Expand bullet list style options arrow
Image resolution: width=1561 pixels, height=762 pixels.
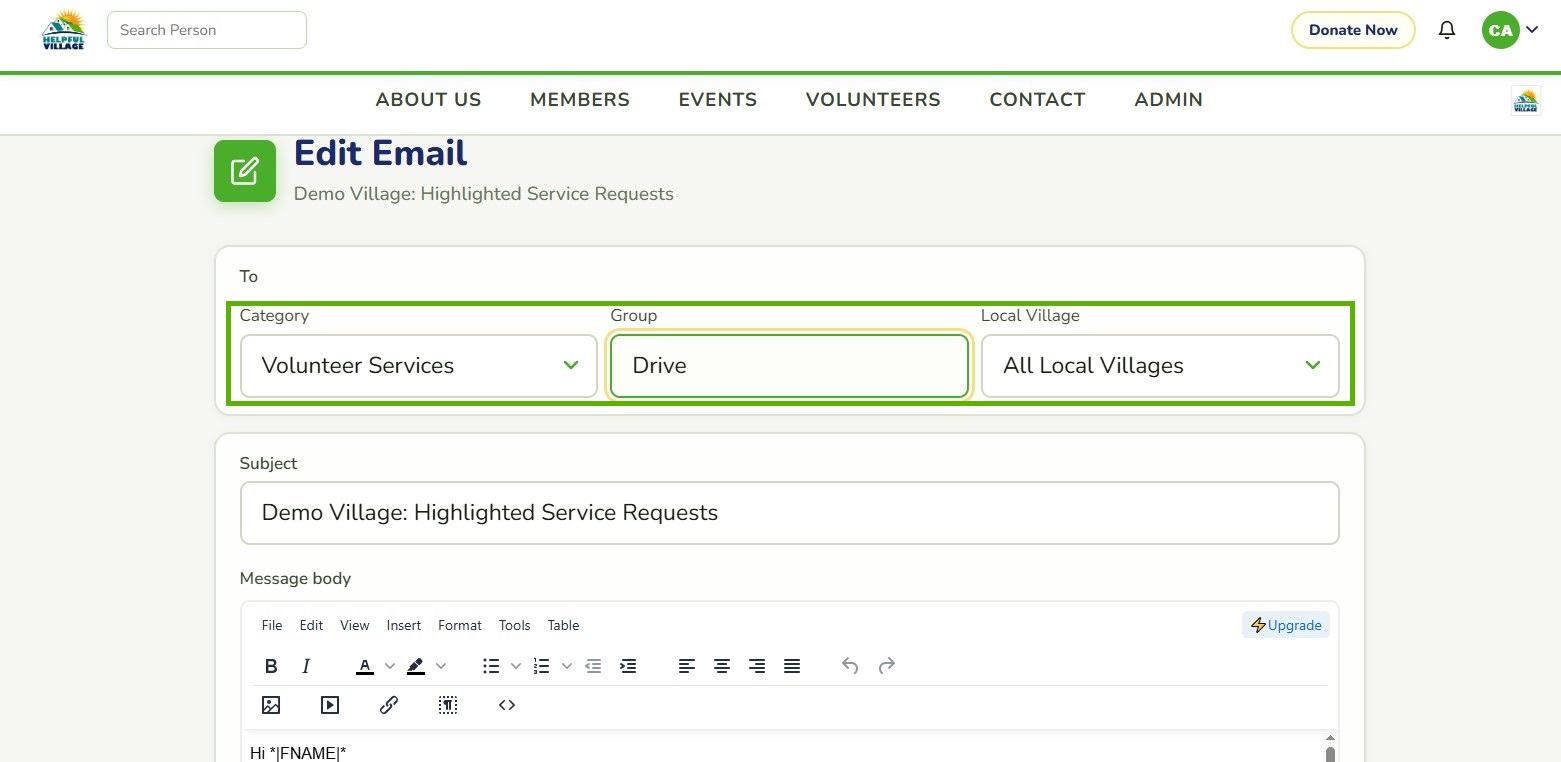click(516, 666)
